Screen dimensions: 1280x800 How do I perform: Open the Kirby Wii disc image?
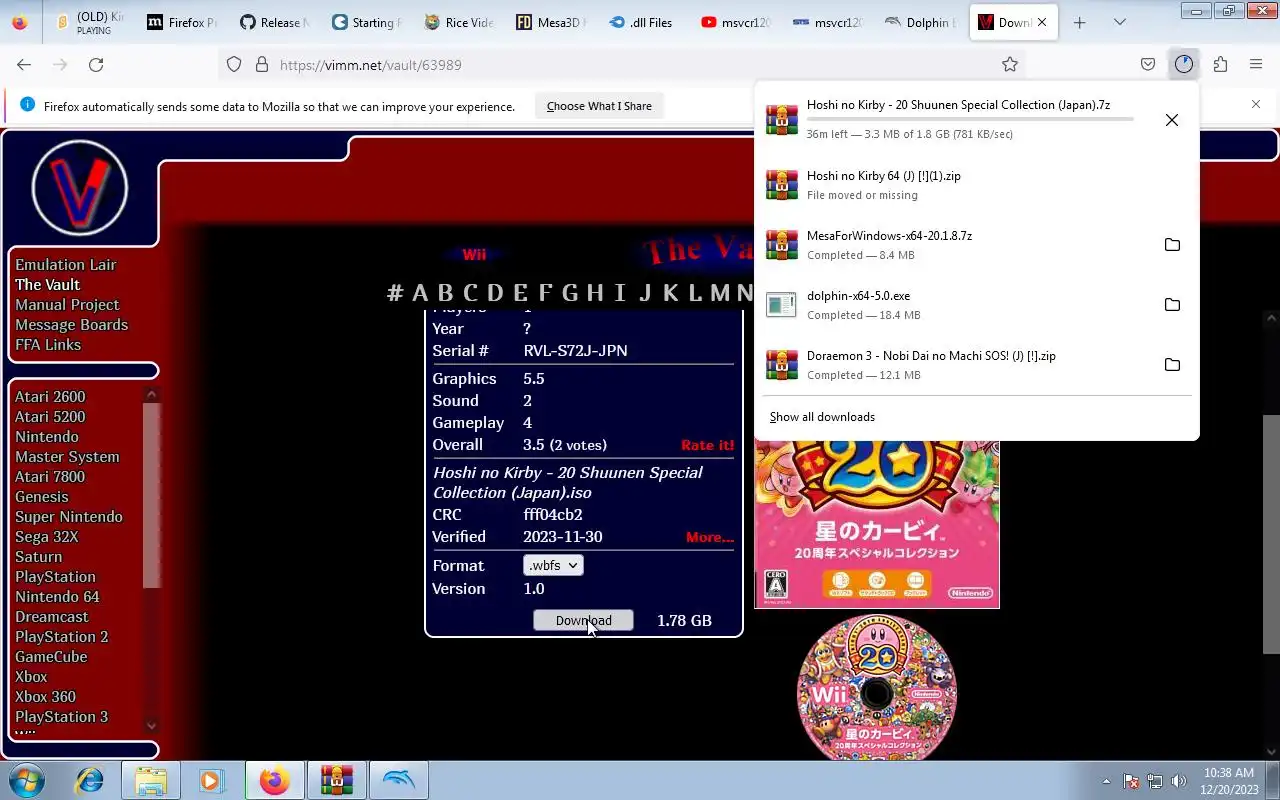point(877,688)
